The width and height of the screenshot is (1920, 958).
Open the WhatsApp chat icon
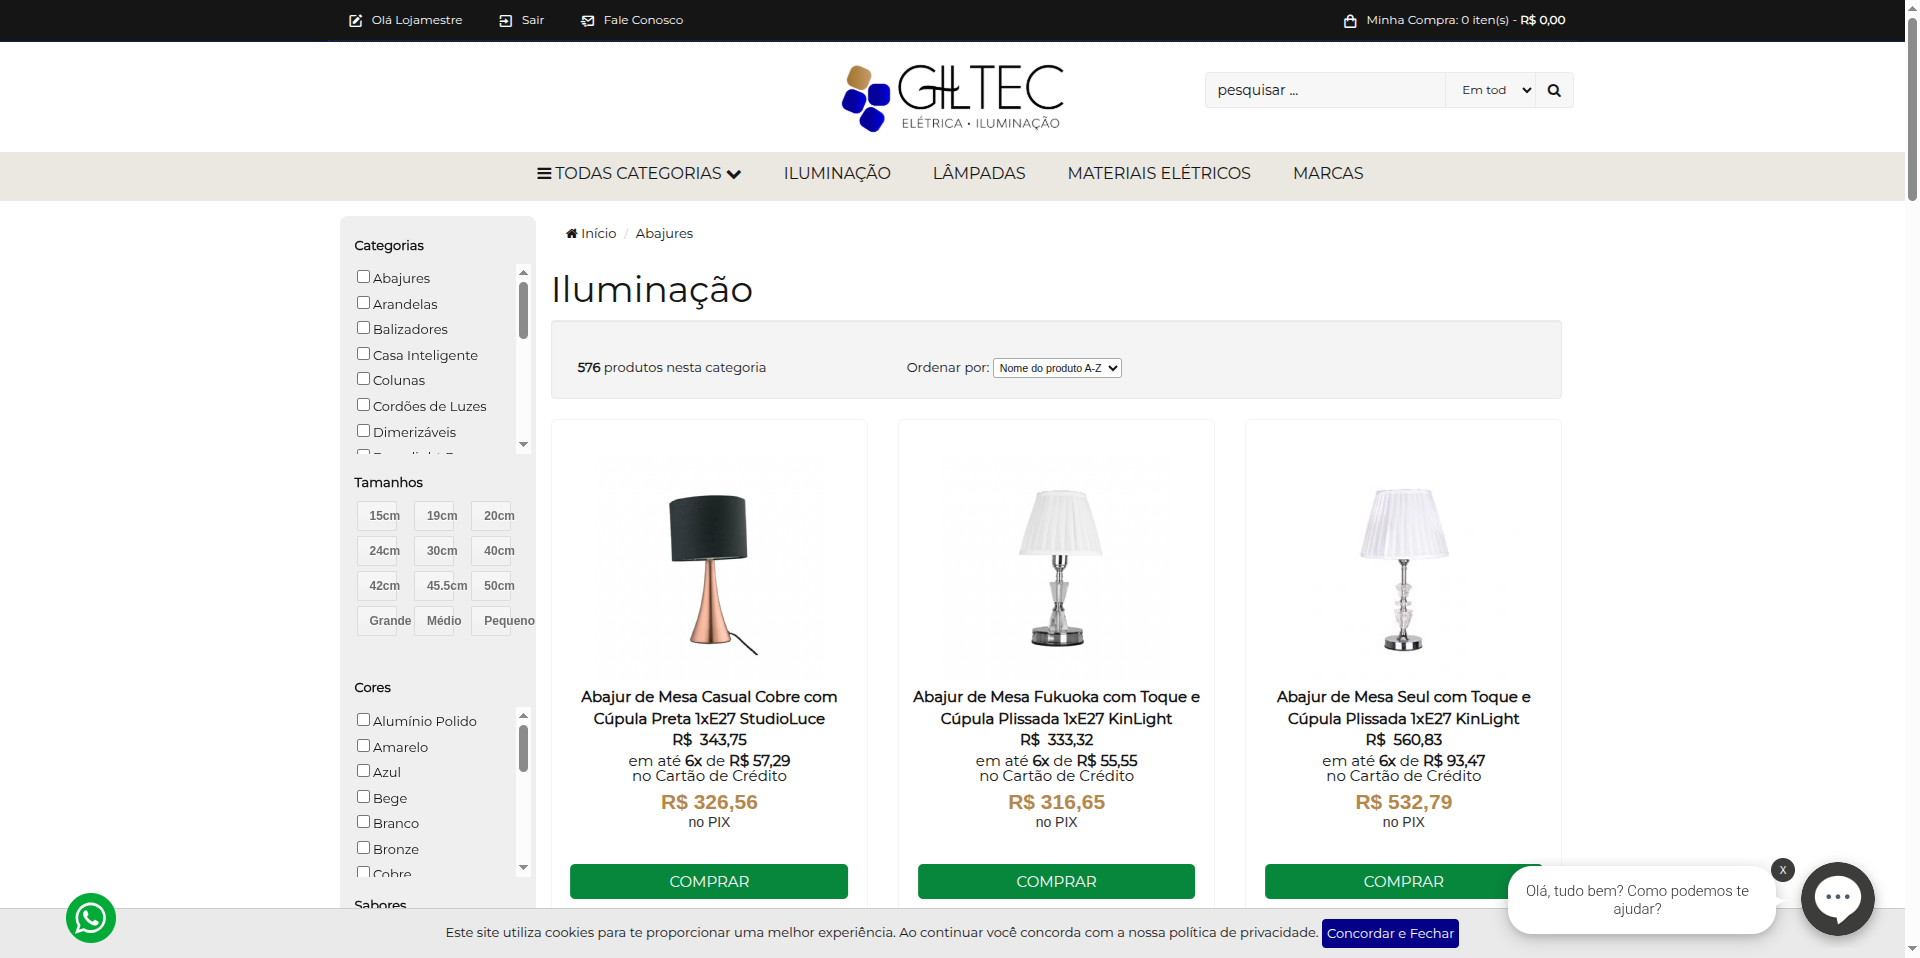[x=91, y=918]
